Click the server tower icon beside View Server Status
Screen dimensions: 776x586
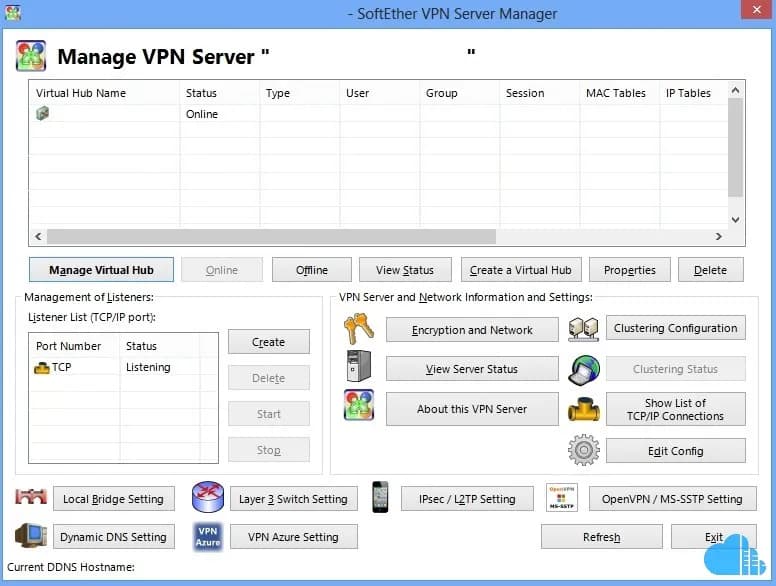(x=359, y=366)
